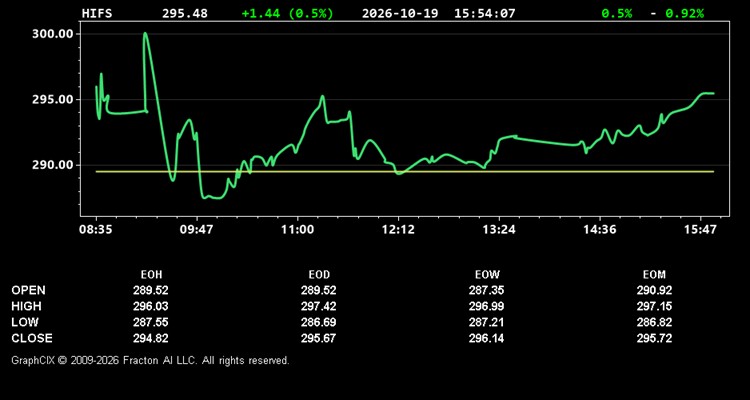Click the 295.00 y-axis label
This screenshot has height=400, width=750.
(52, 100)
